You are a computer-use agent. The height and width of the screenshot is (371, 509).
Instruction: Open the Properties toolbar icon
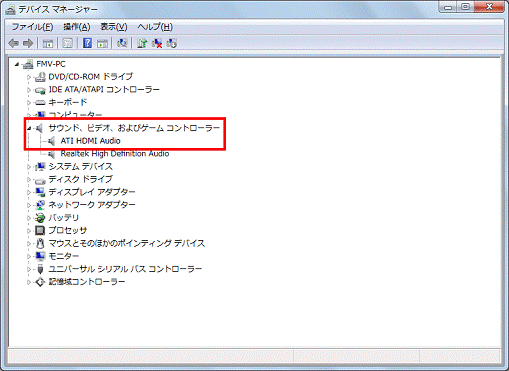click(x=68, y=43)
